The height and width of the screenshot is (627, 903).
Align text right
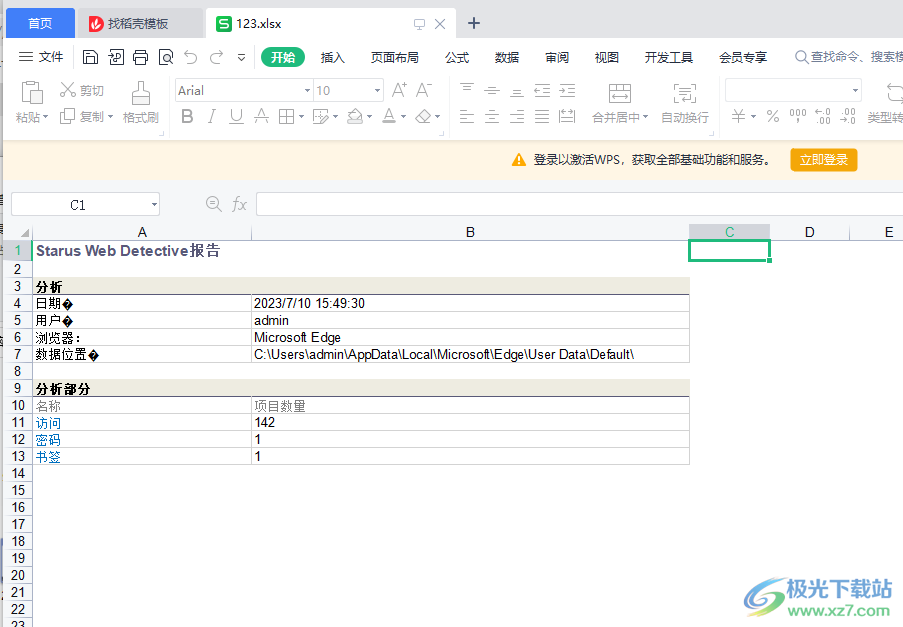pos(517,116)
